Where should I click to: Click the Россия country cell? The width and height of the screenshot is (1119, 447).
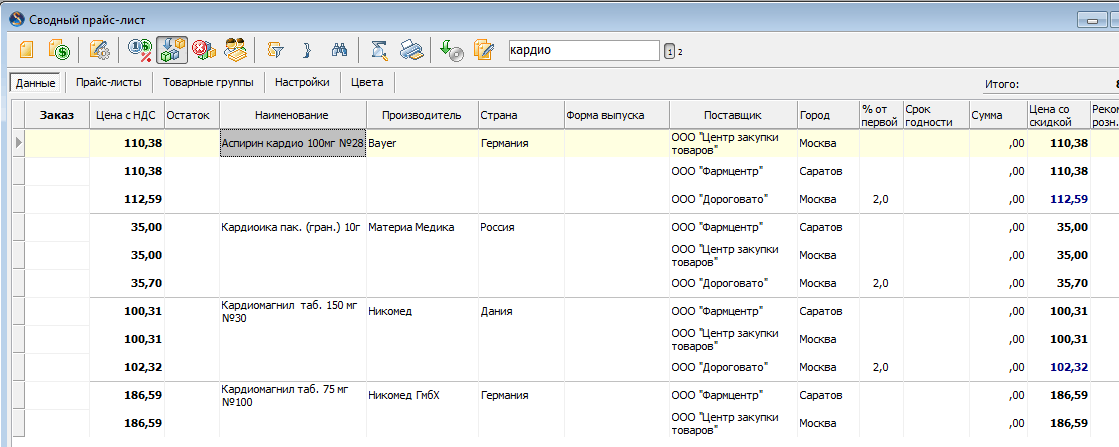520,227
